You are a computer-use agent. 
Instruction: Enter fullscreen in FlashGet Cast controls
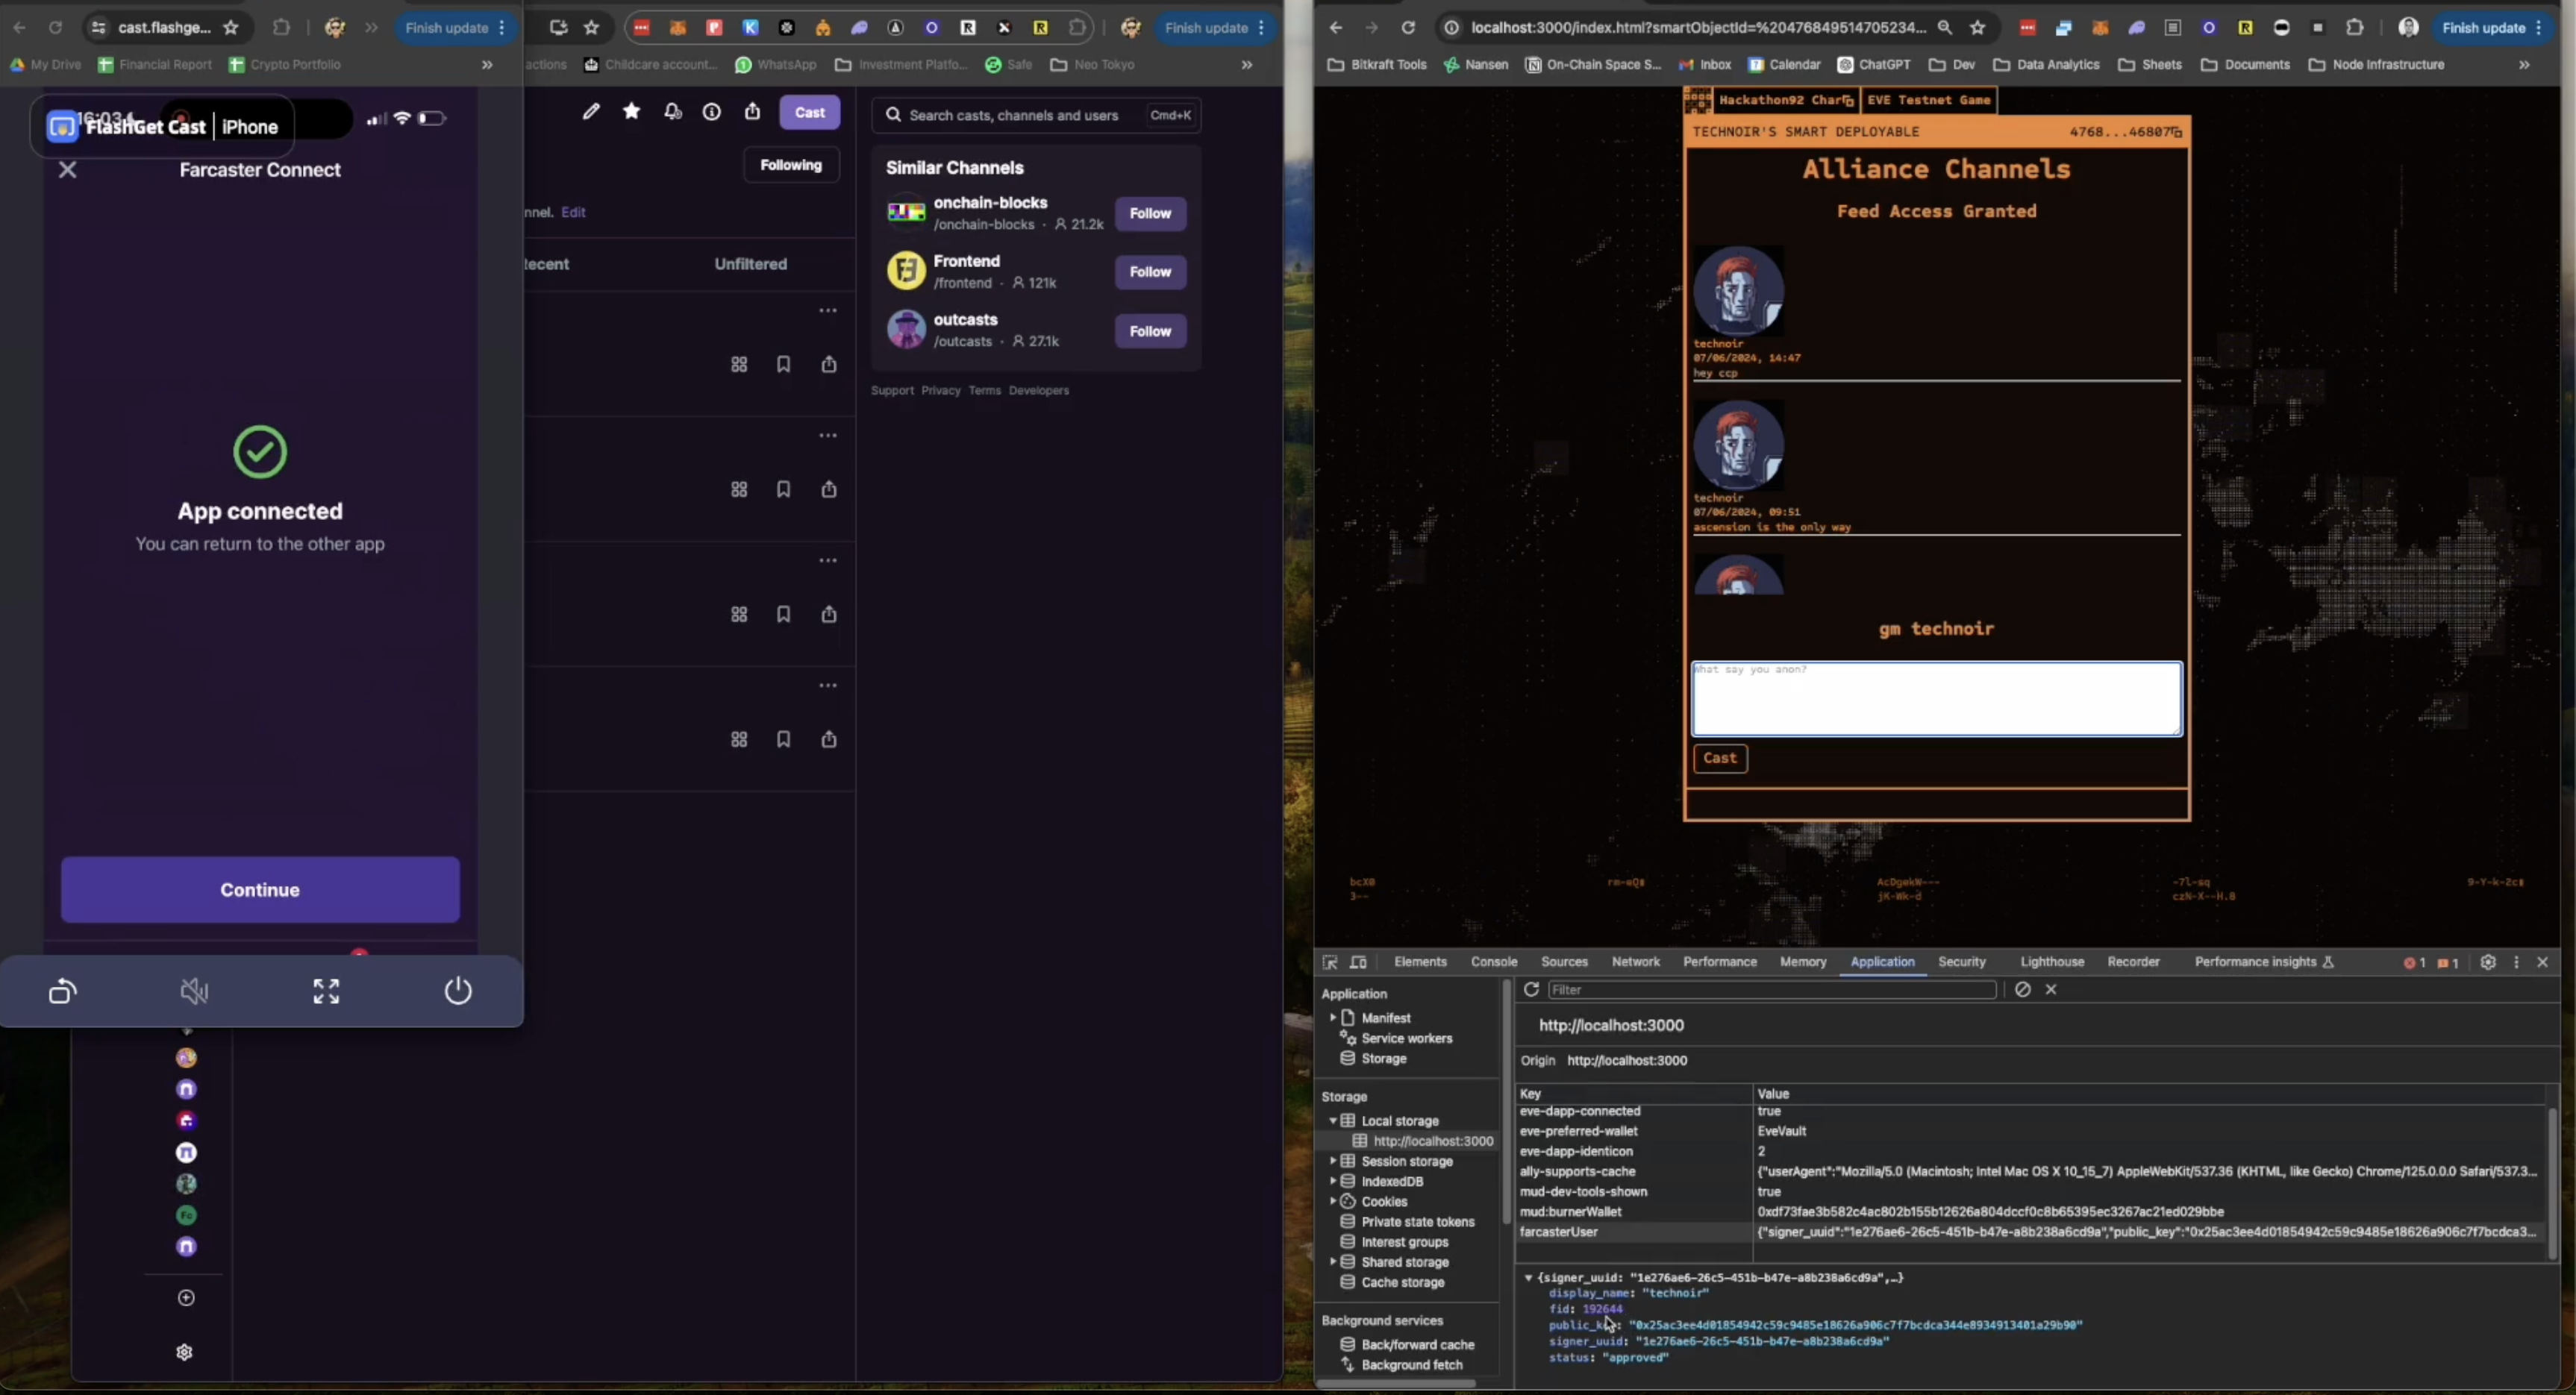325,991
